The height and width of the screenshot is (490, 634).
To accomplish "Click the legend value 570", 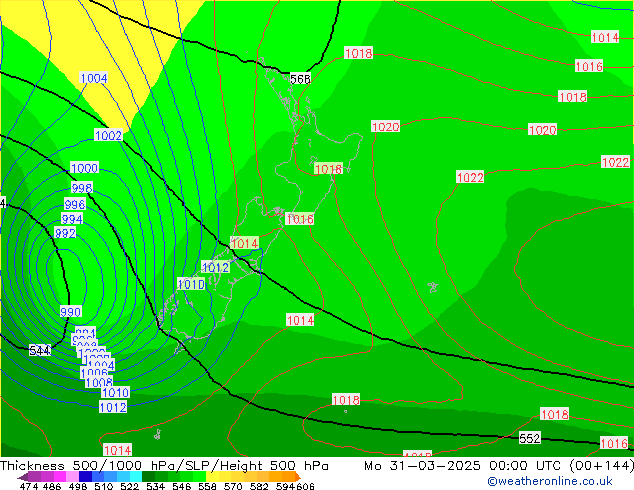I will pyautogui.click(x=233, y=486).
